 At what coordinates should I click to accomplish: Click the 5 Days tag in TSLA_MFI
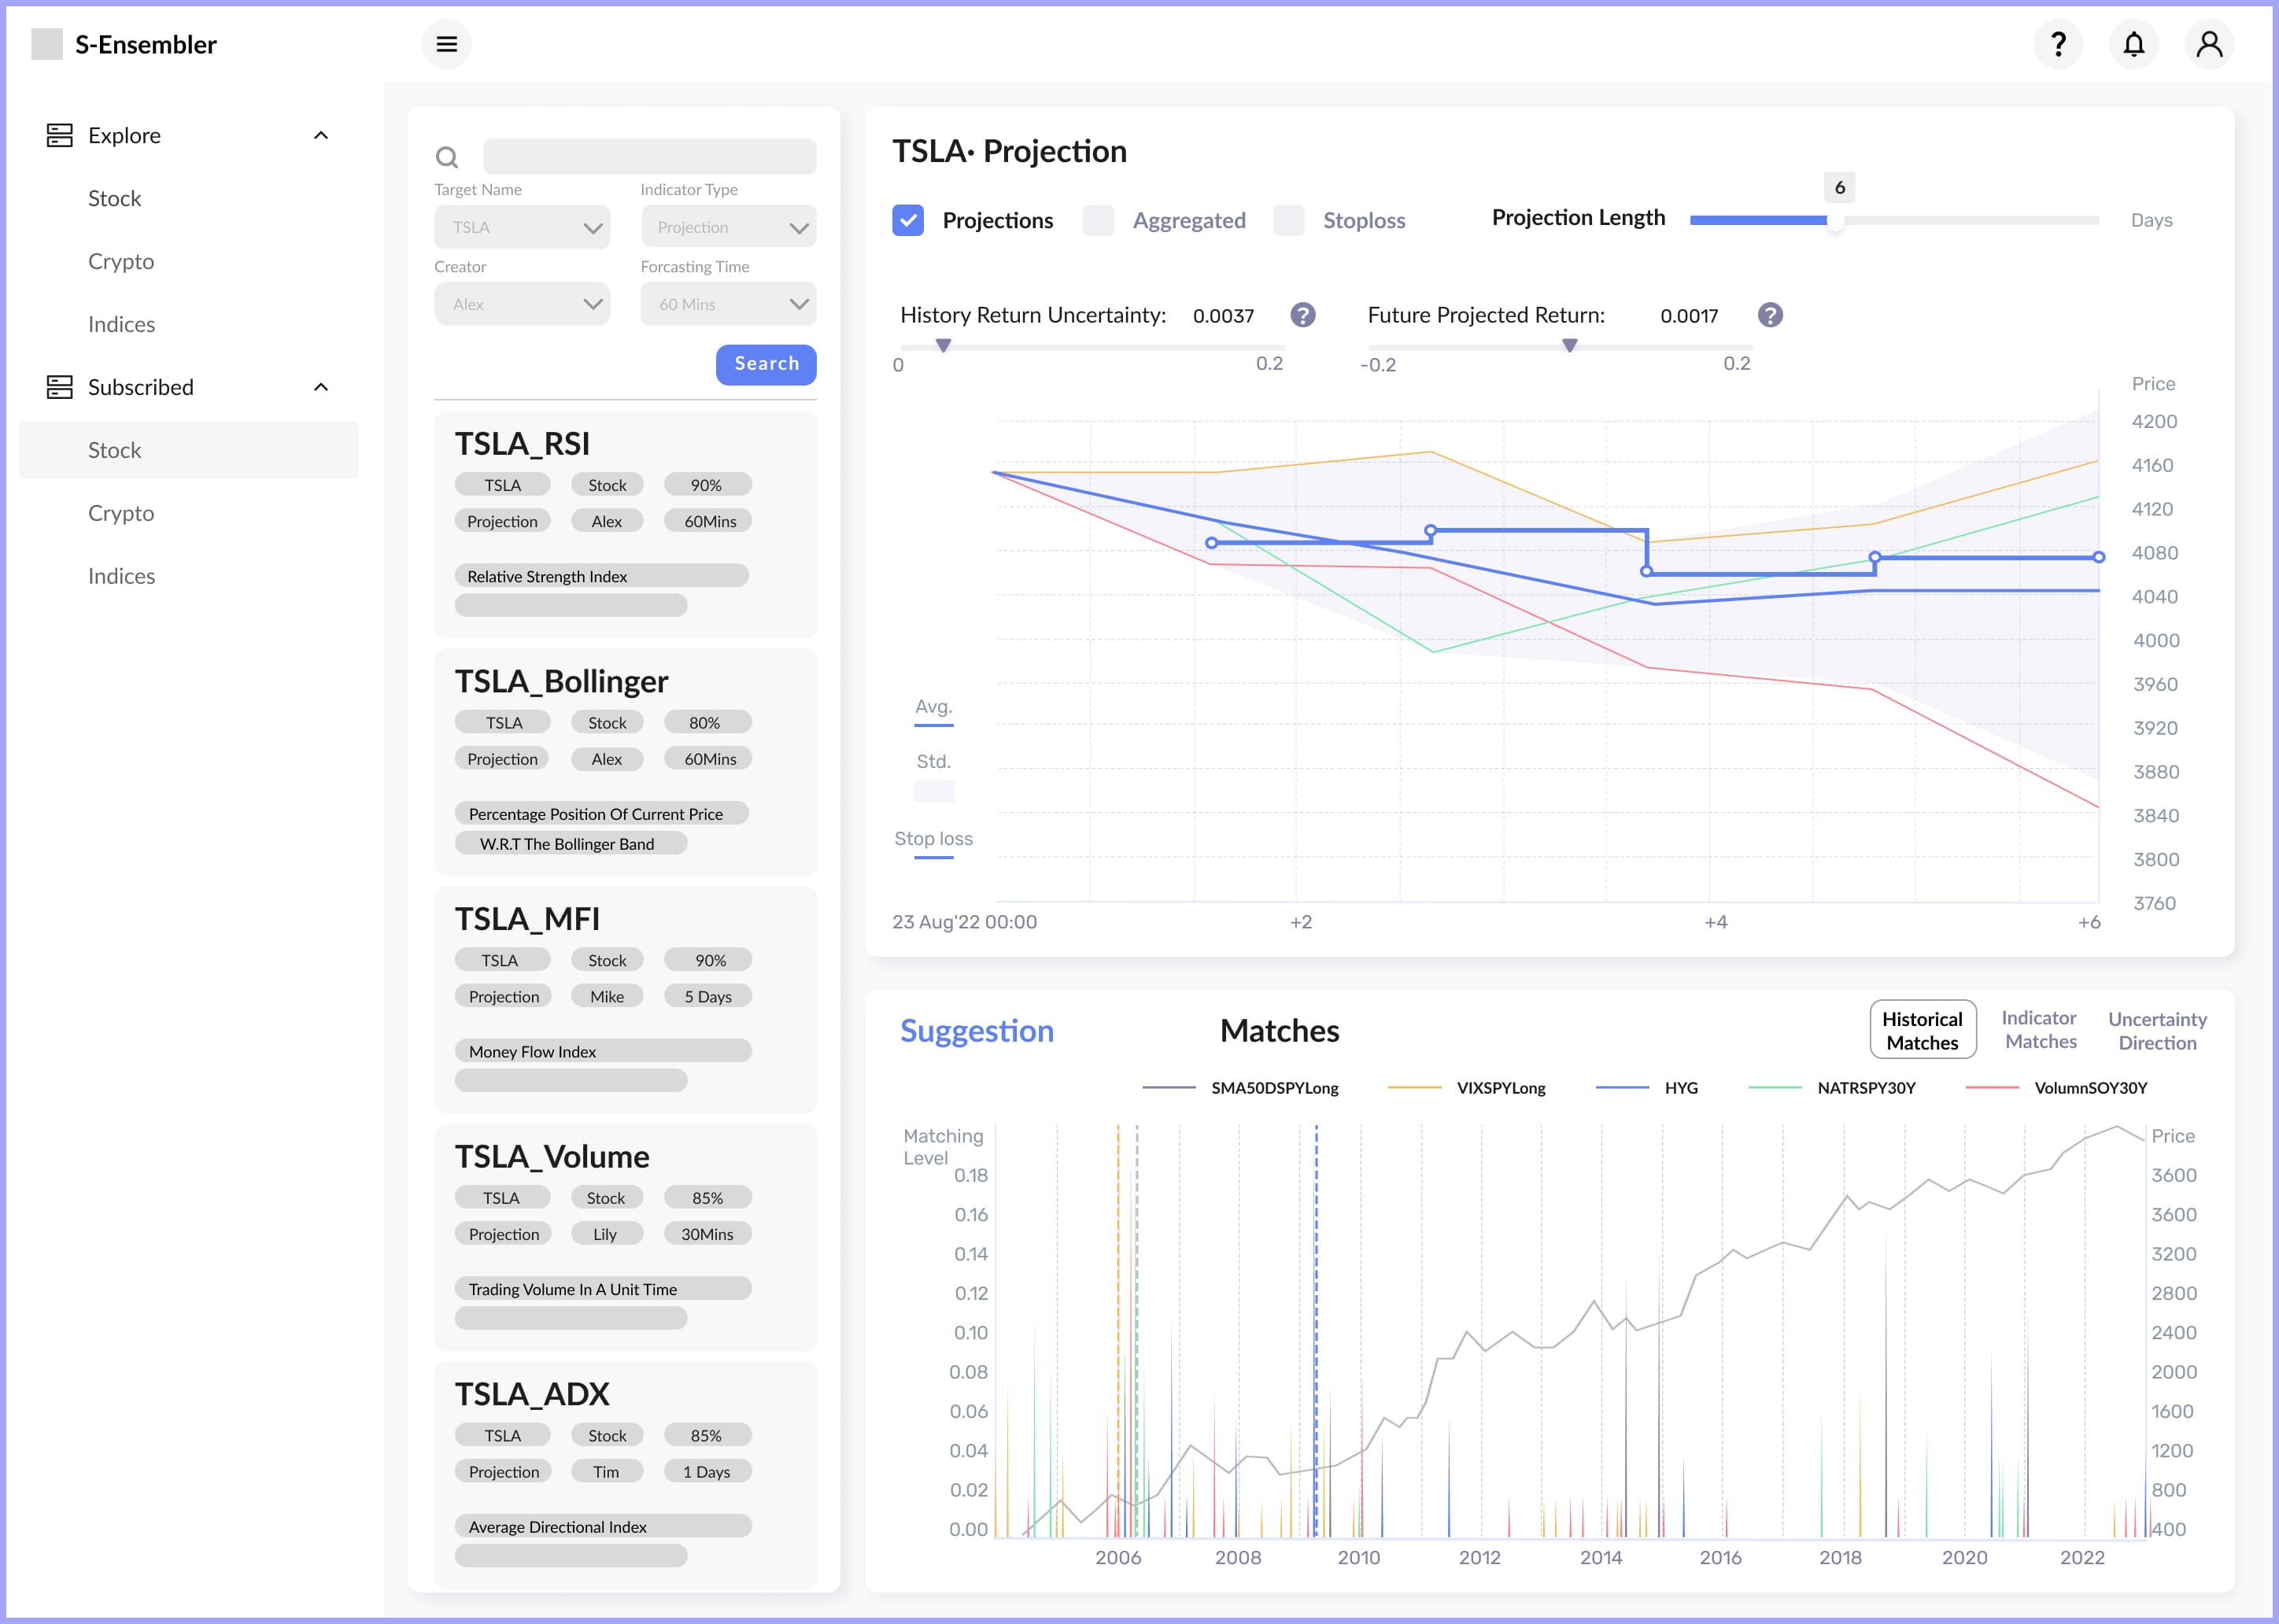(707, 996)
